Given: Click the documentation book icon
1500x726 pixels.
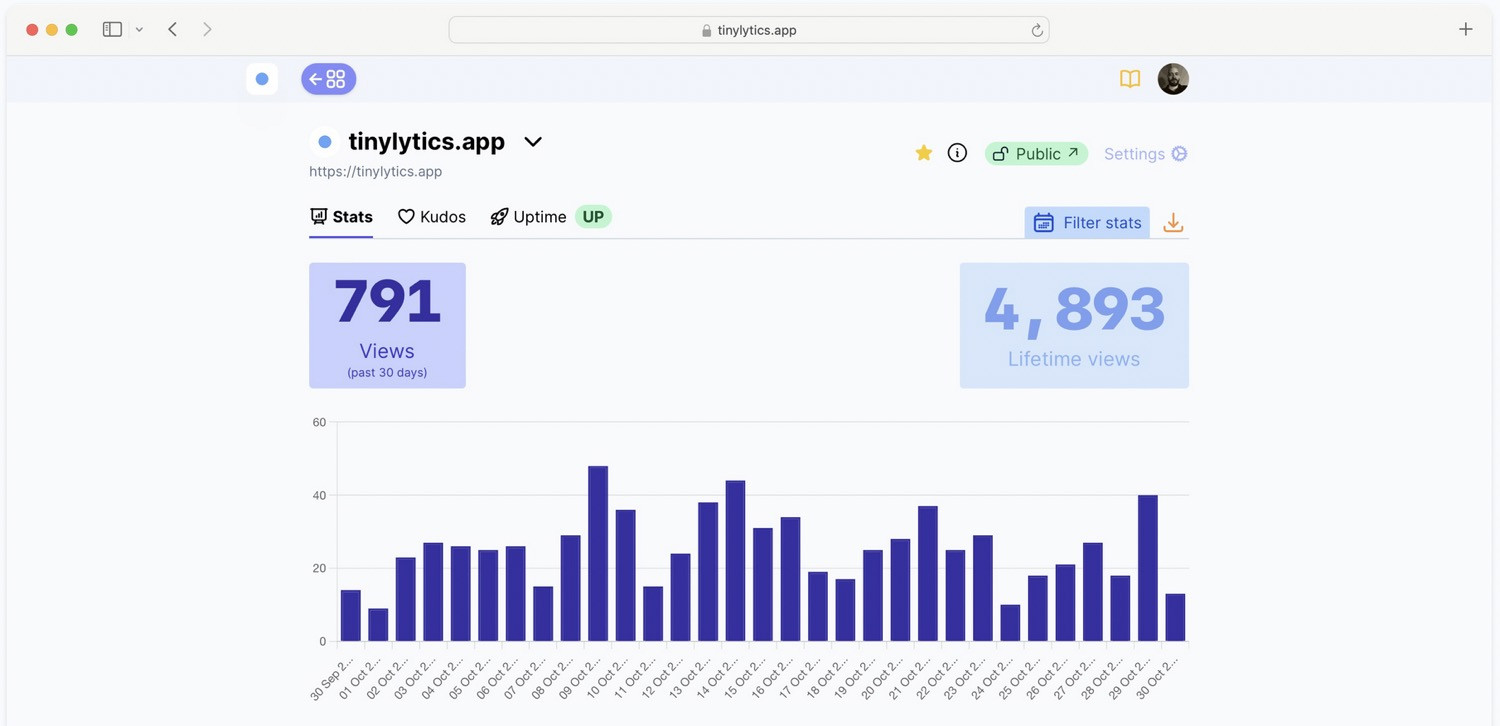Looking at the screenshot, I should coord(1129,78).
